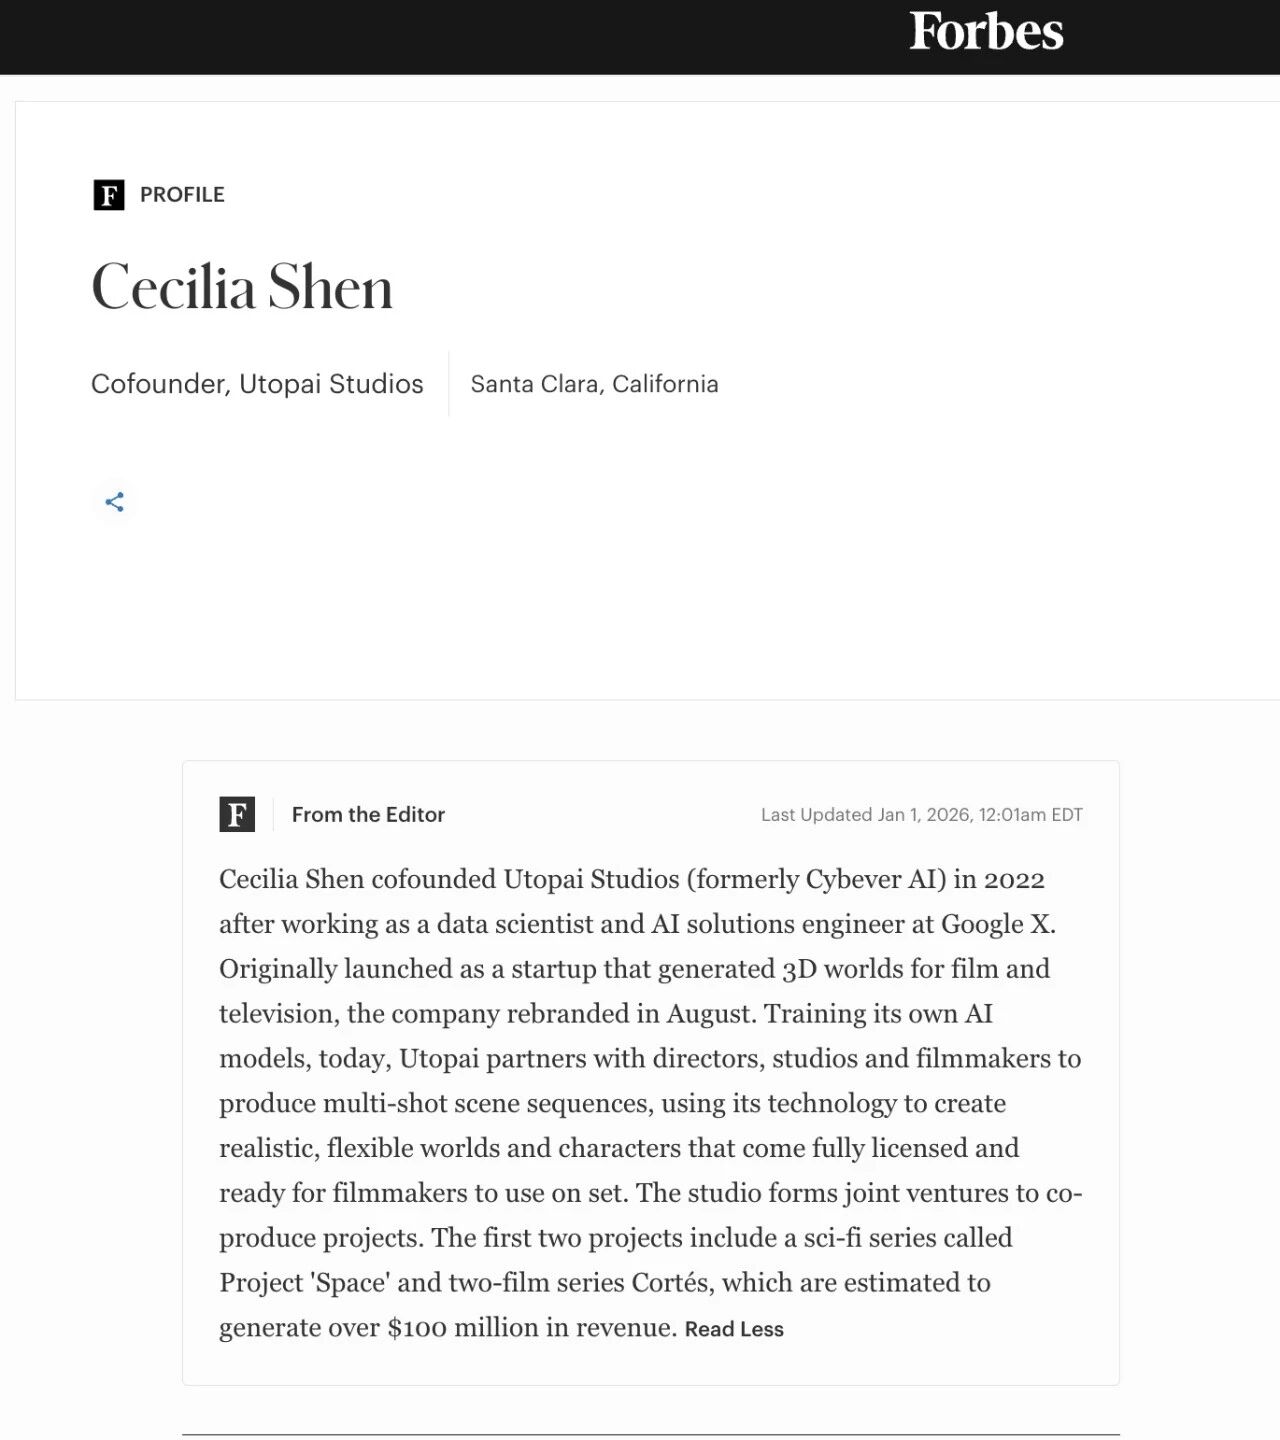Screen dimensions: 1280x1440
Task: Collapse the bio with Read Less
Action: pyautogui.click(x=734, y=1329)
